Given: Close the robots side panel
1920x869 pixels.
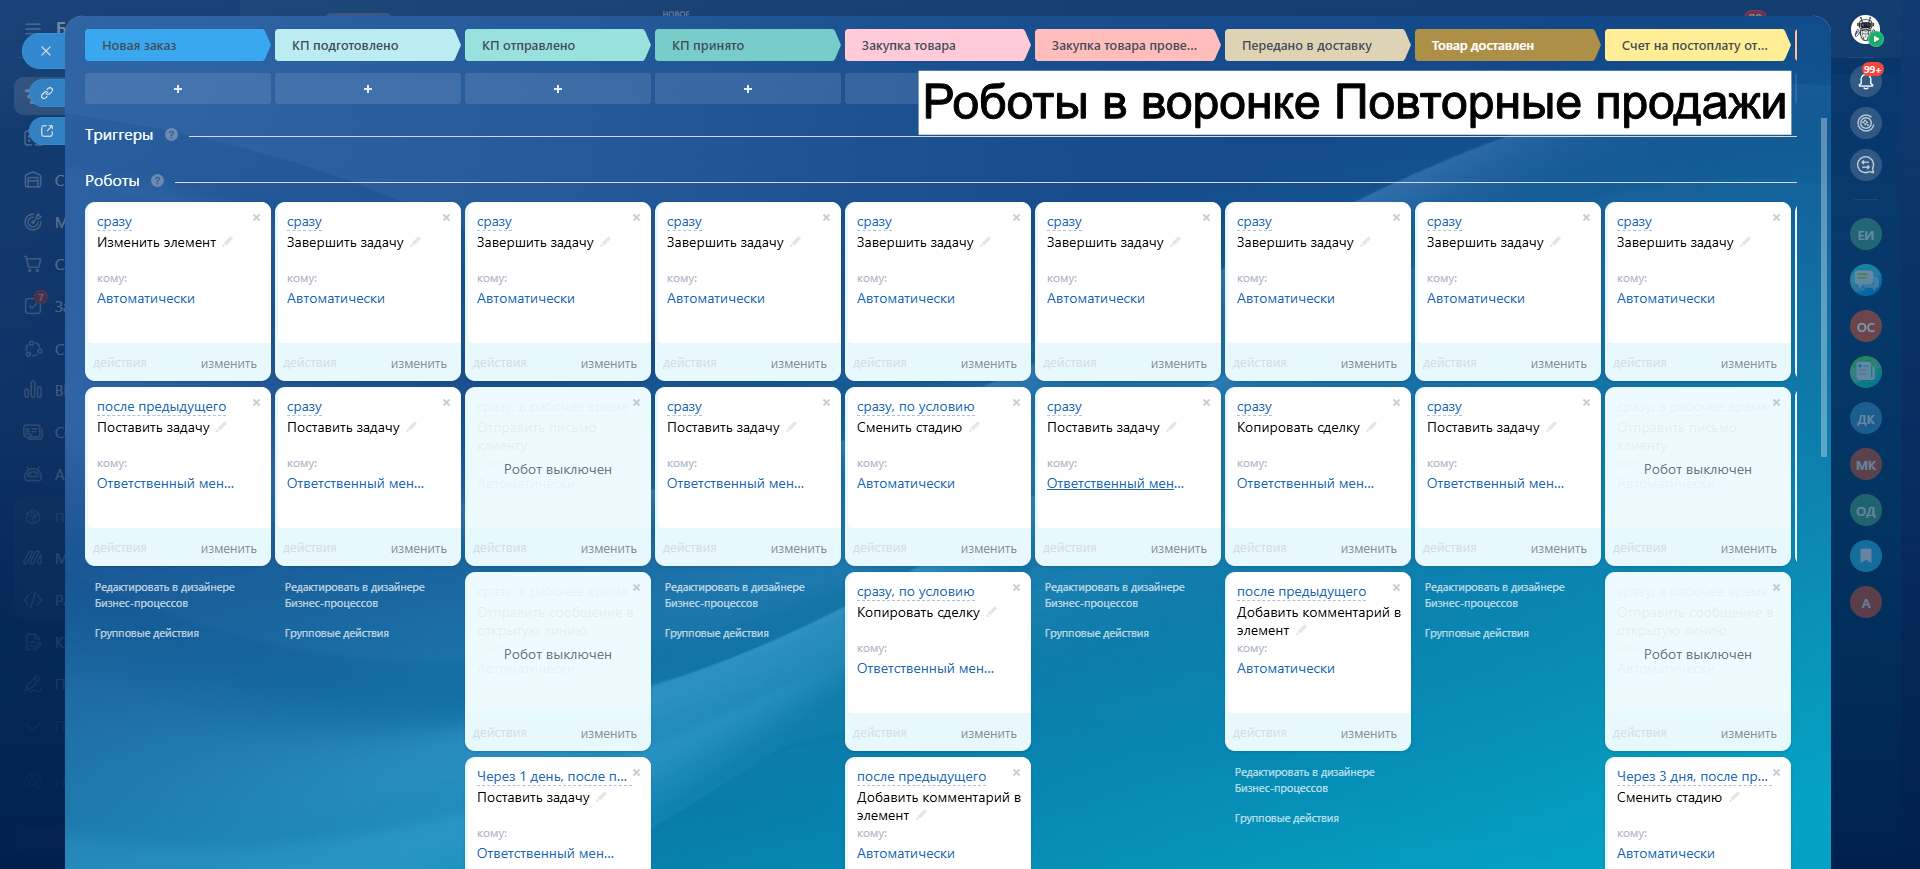Looking at the screenshot, I should tap(45, 51).
